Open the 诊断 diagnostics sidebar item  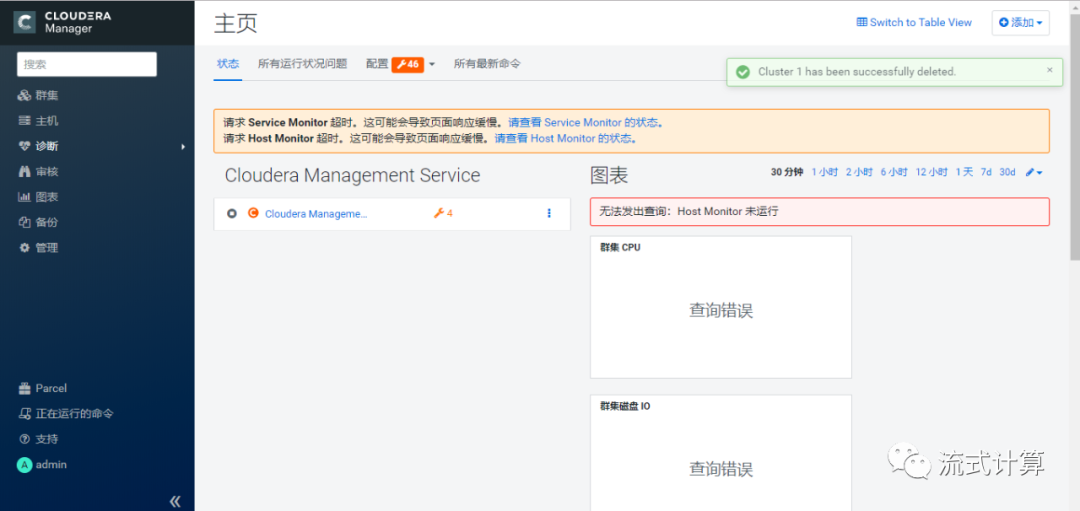[x=39, y=146]
